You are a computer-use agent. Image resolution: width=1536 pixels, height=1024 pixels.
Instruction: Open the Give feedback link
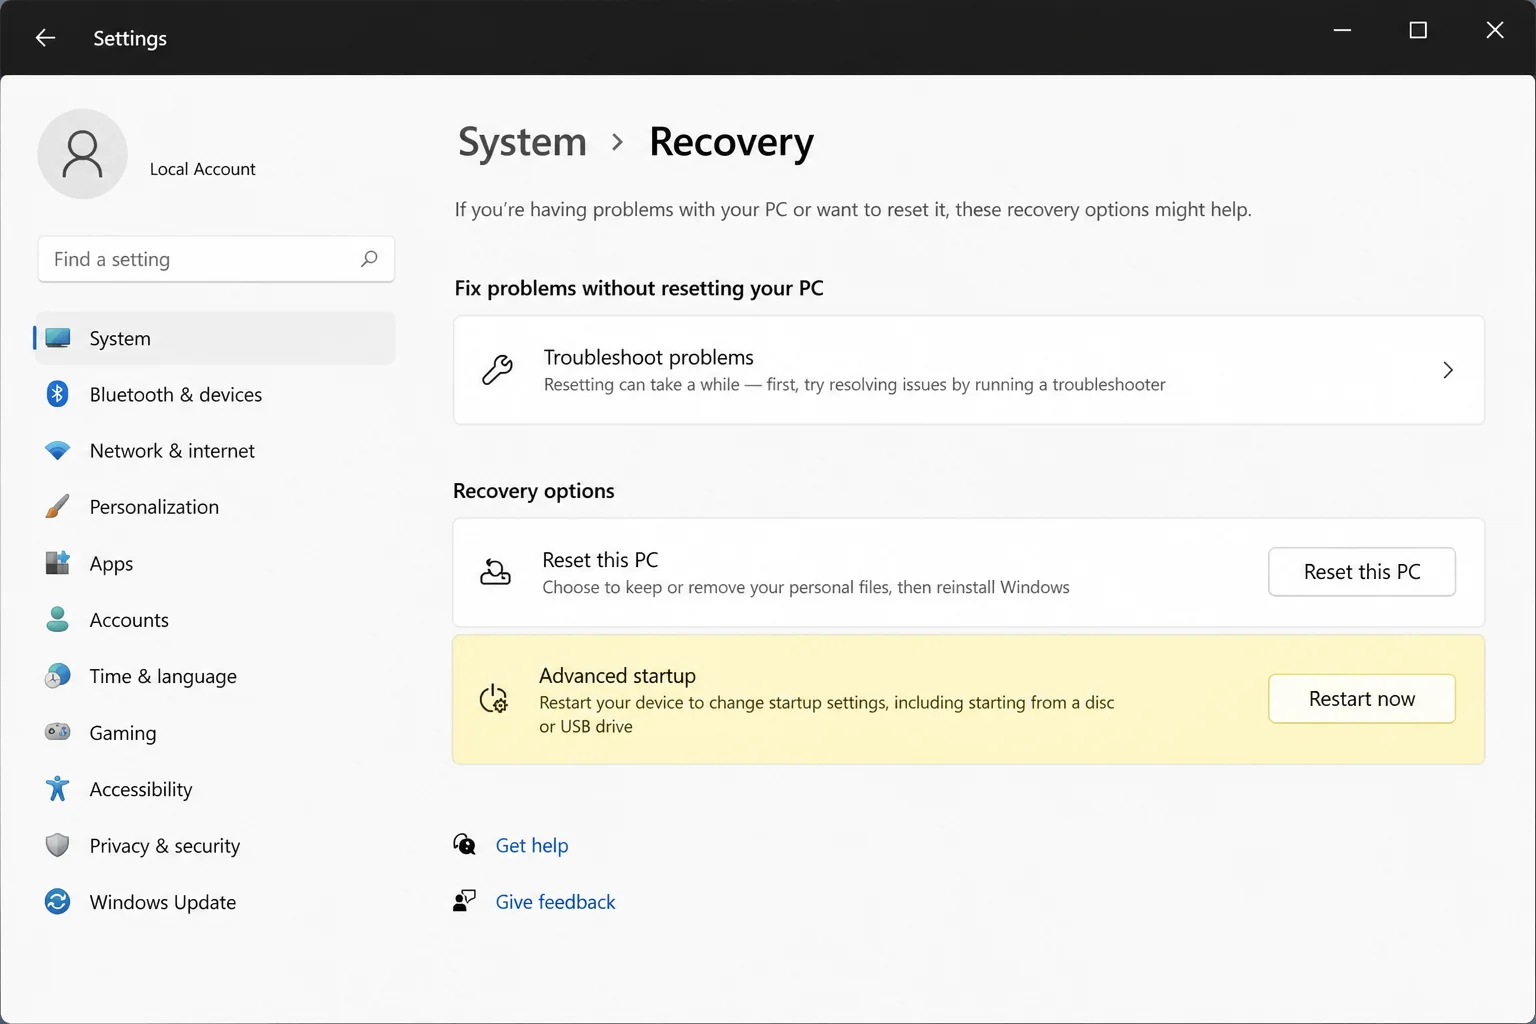click(555, 902)
